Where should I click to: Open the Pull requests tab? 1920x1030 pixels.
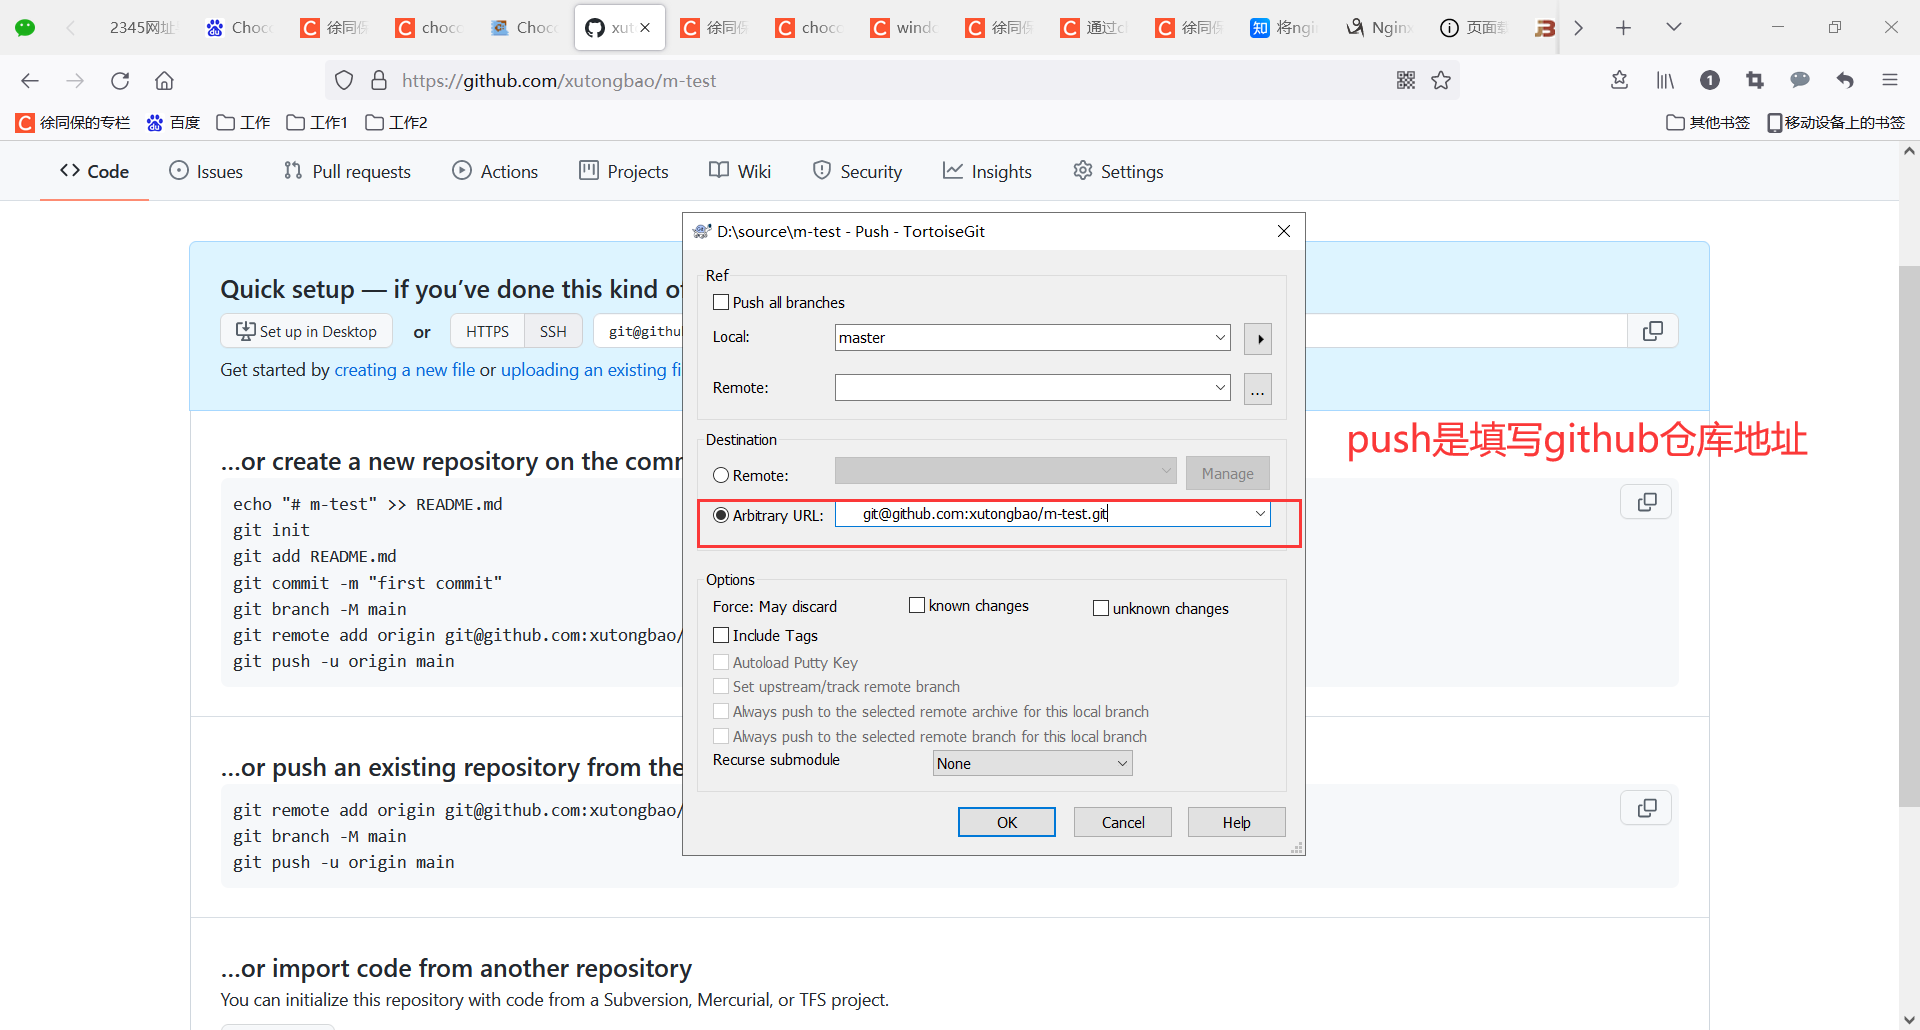click(347, 172)
